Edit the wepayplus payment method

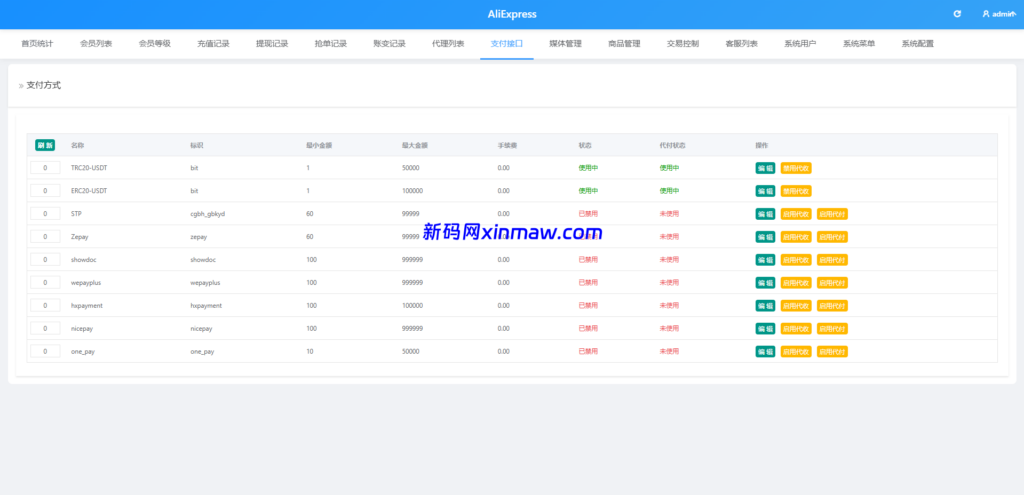pyautogui.click(x=765, y=282)
